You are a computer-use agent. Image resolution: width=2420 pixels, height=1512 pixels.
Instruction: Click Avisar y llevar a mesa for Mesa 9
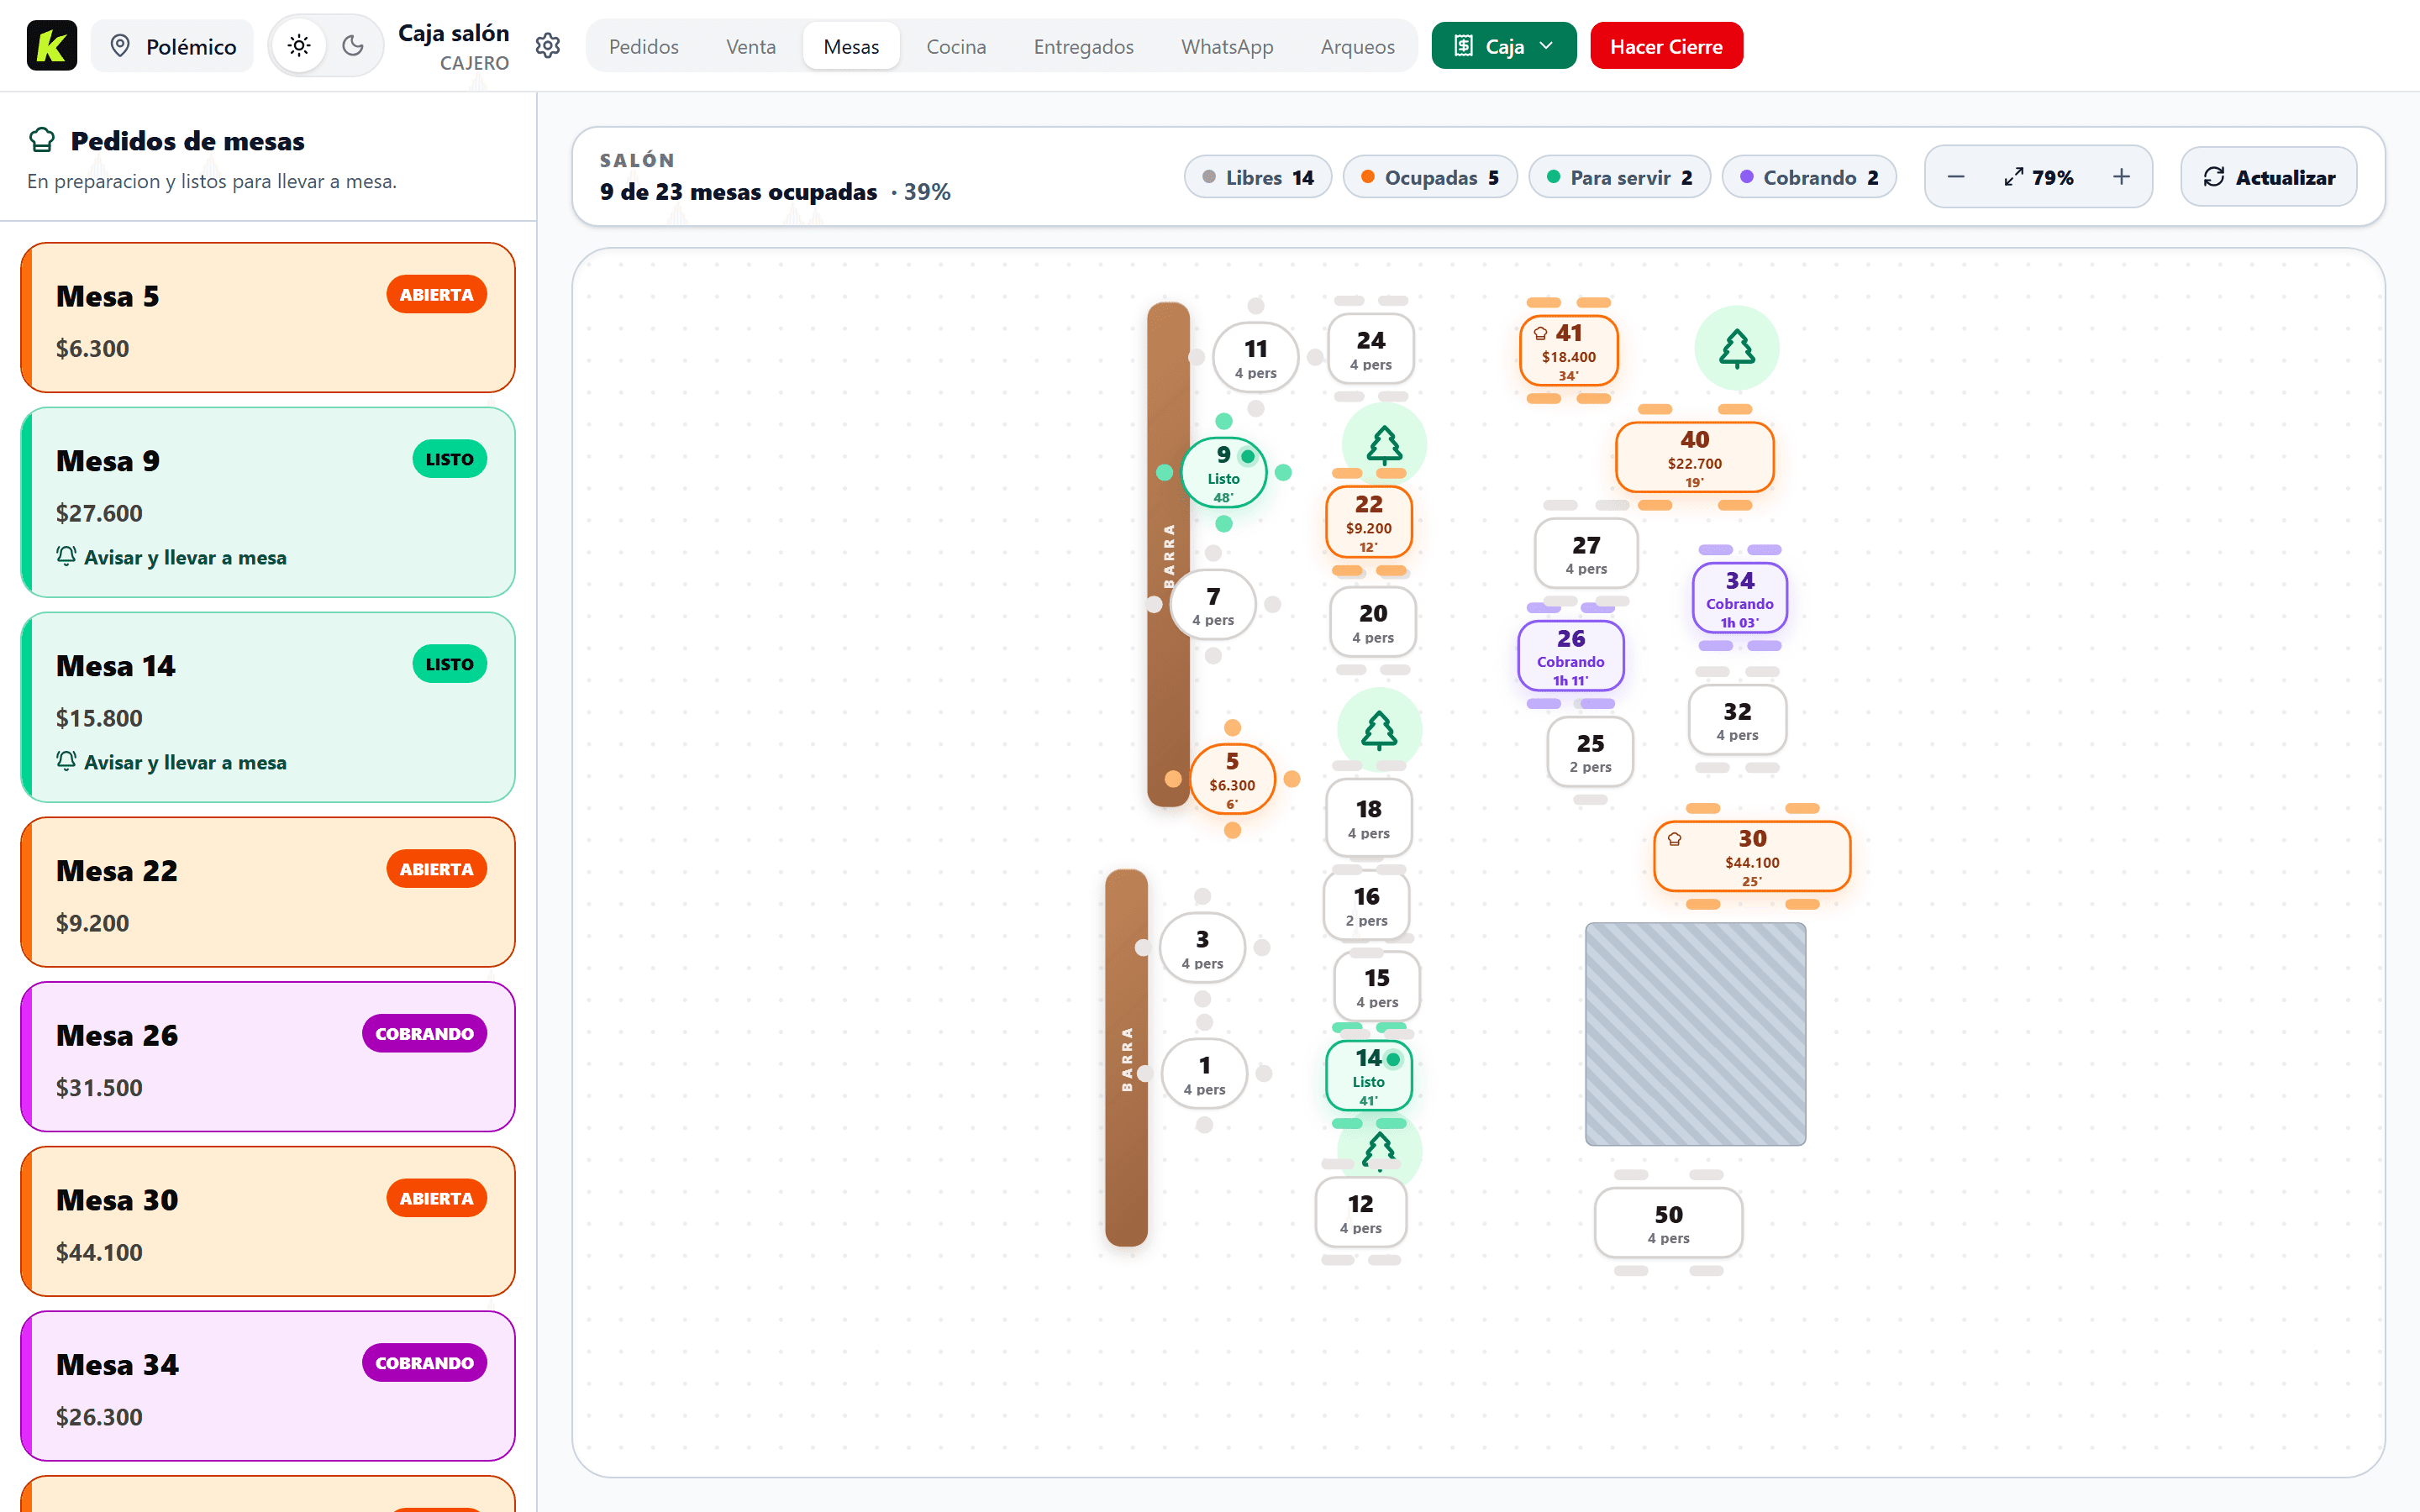click(x=172, y=557)
